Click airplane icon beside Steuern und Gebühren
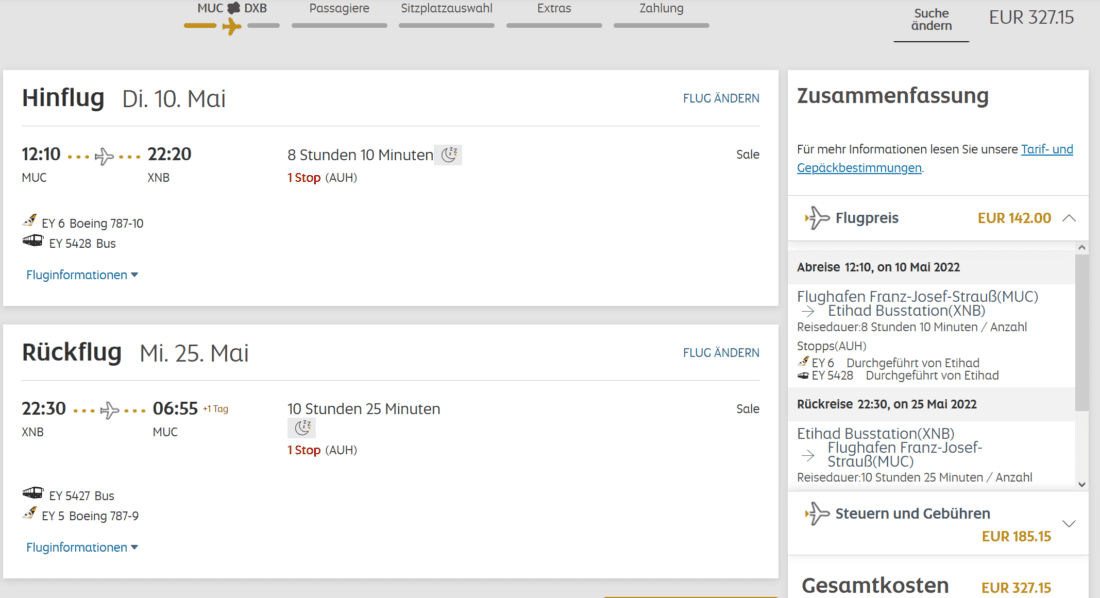1100x598 pixels. click(817, 514)
